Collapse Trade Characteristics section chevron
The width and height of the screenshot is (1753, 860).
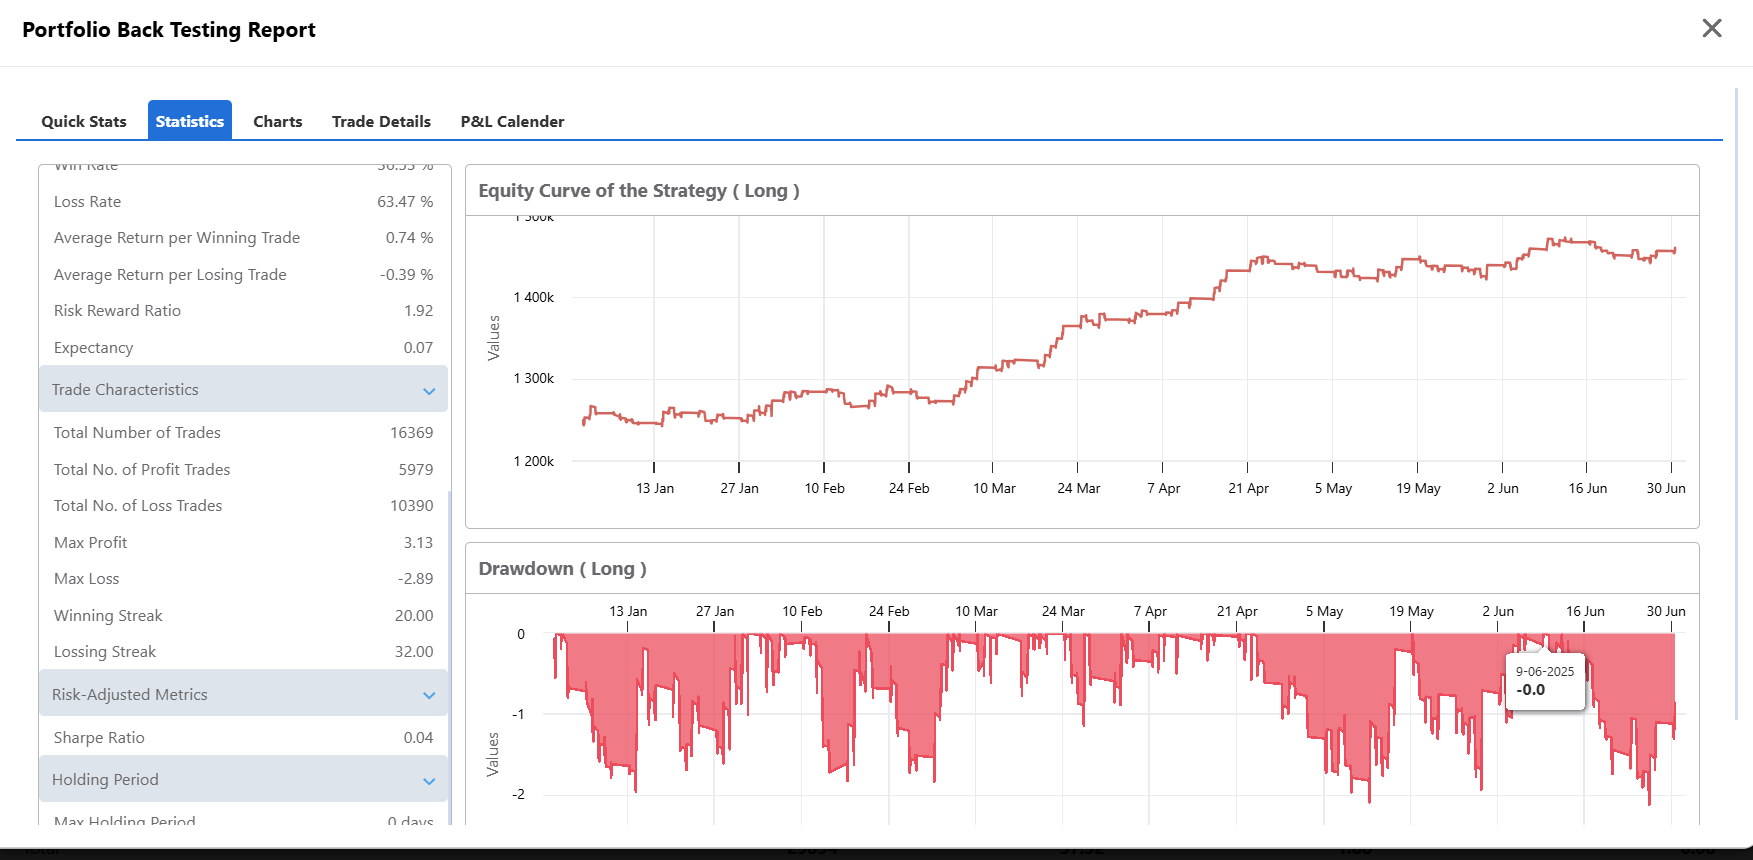pos(429,391)
